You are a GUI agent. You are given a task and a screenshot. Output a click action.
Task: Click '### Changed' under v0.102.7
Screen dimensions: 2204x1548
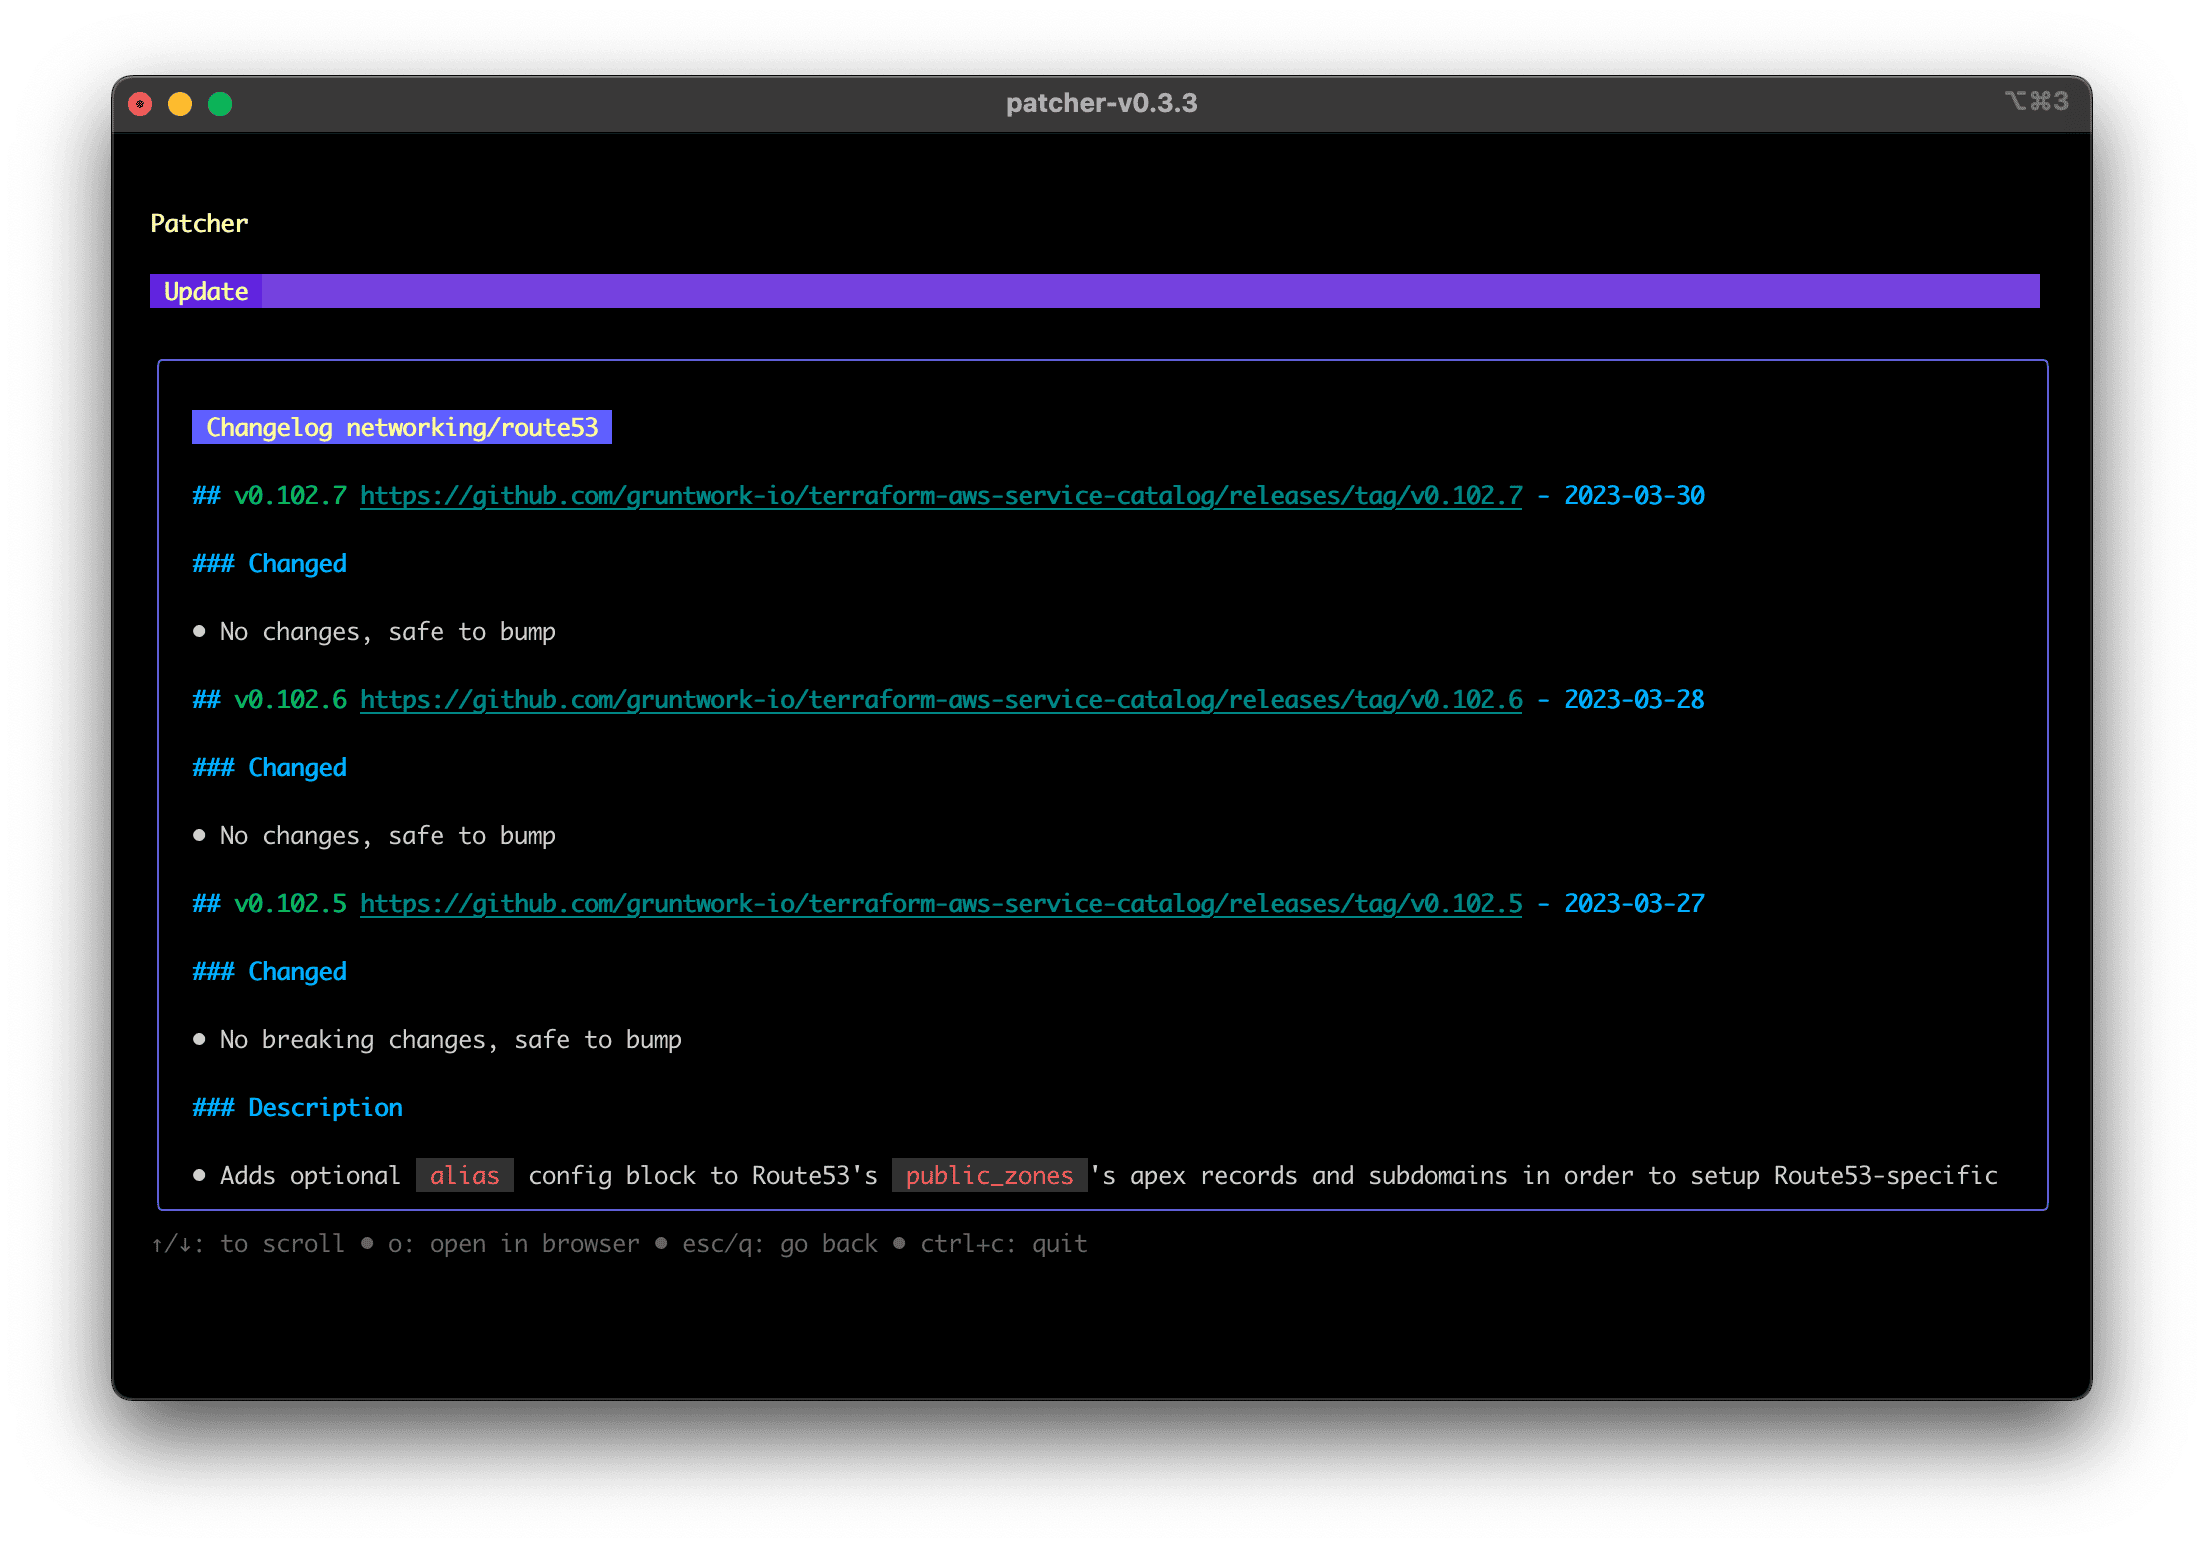coord(270,564)
